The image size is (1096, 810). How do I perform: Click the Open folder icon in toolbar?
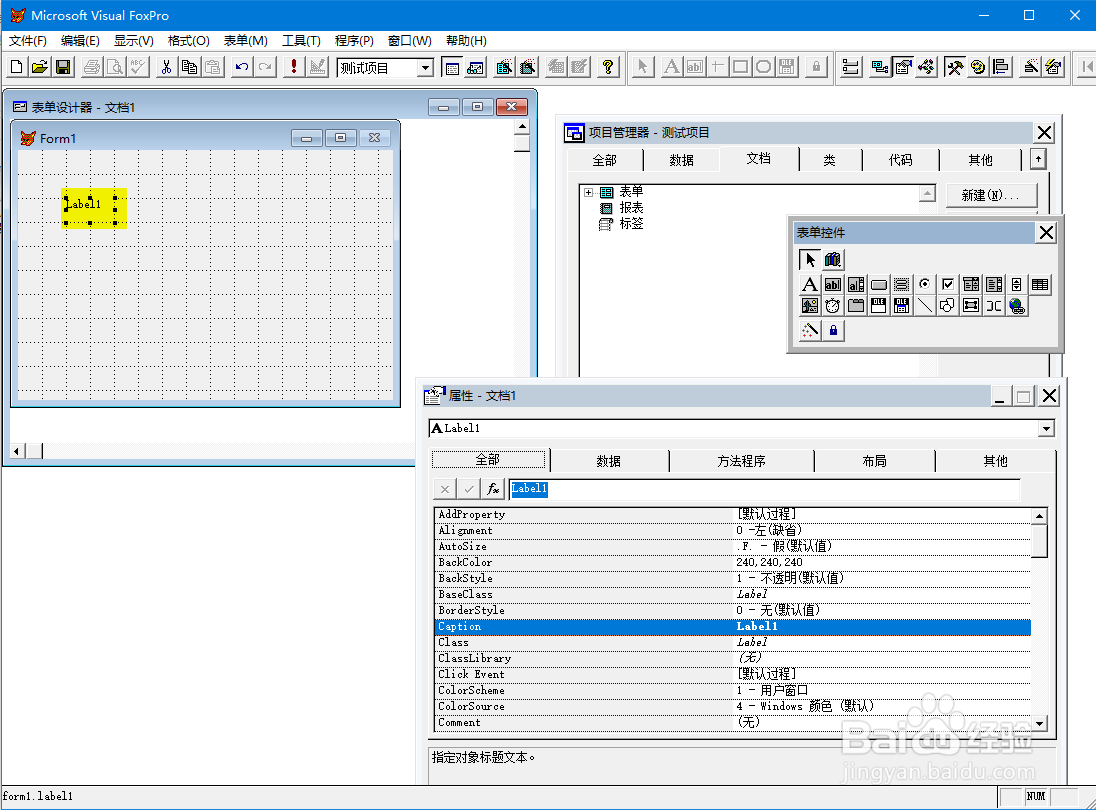40,67
